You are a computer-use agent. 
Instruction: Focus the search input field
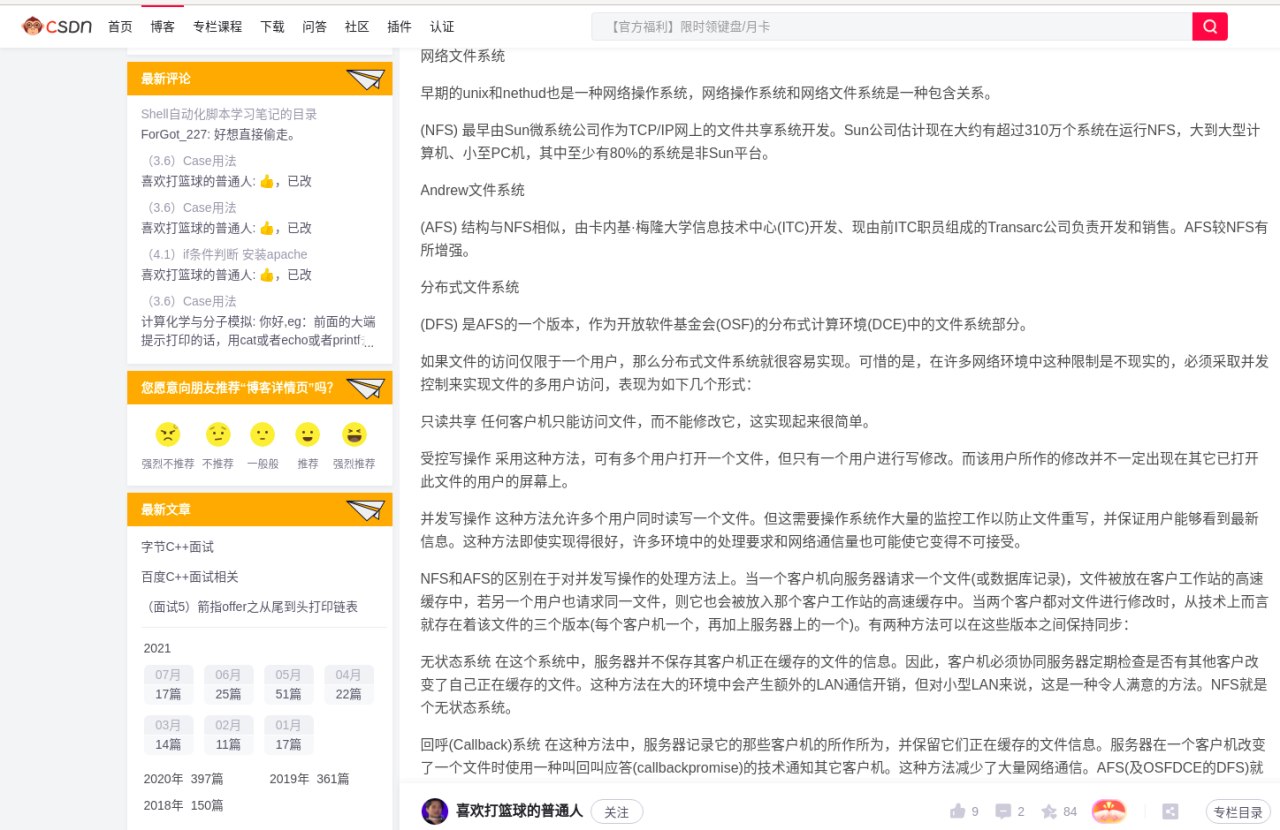pyautogui.click(x=892, y=26)
